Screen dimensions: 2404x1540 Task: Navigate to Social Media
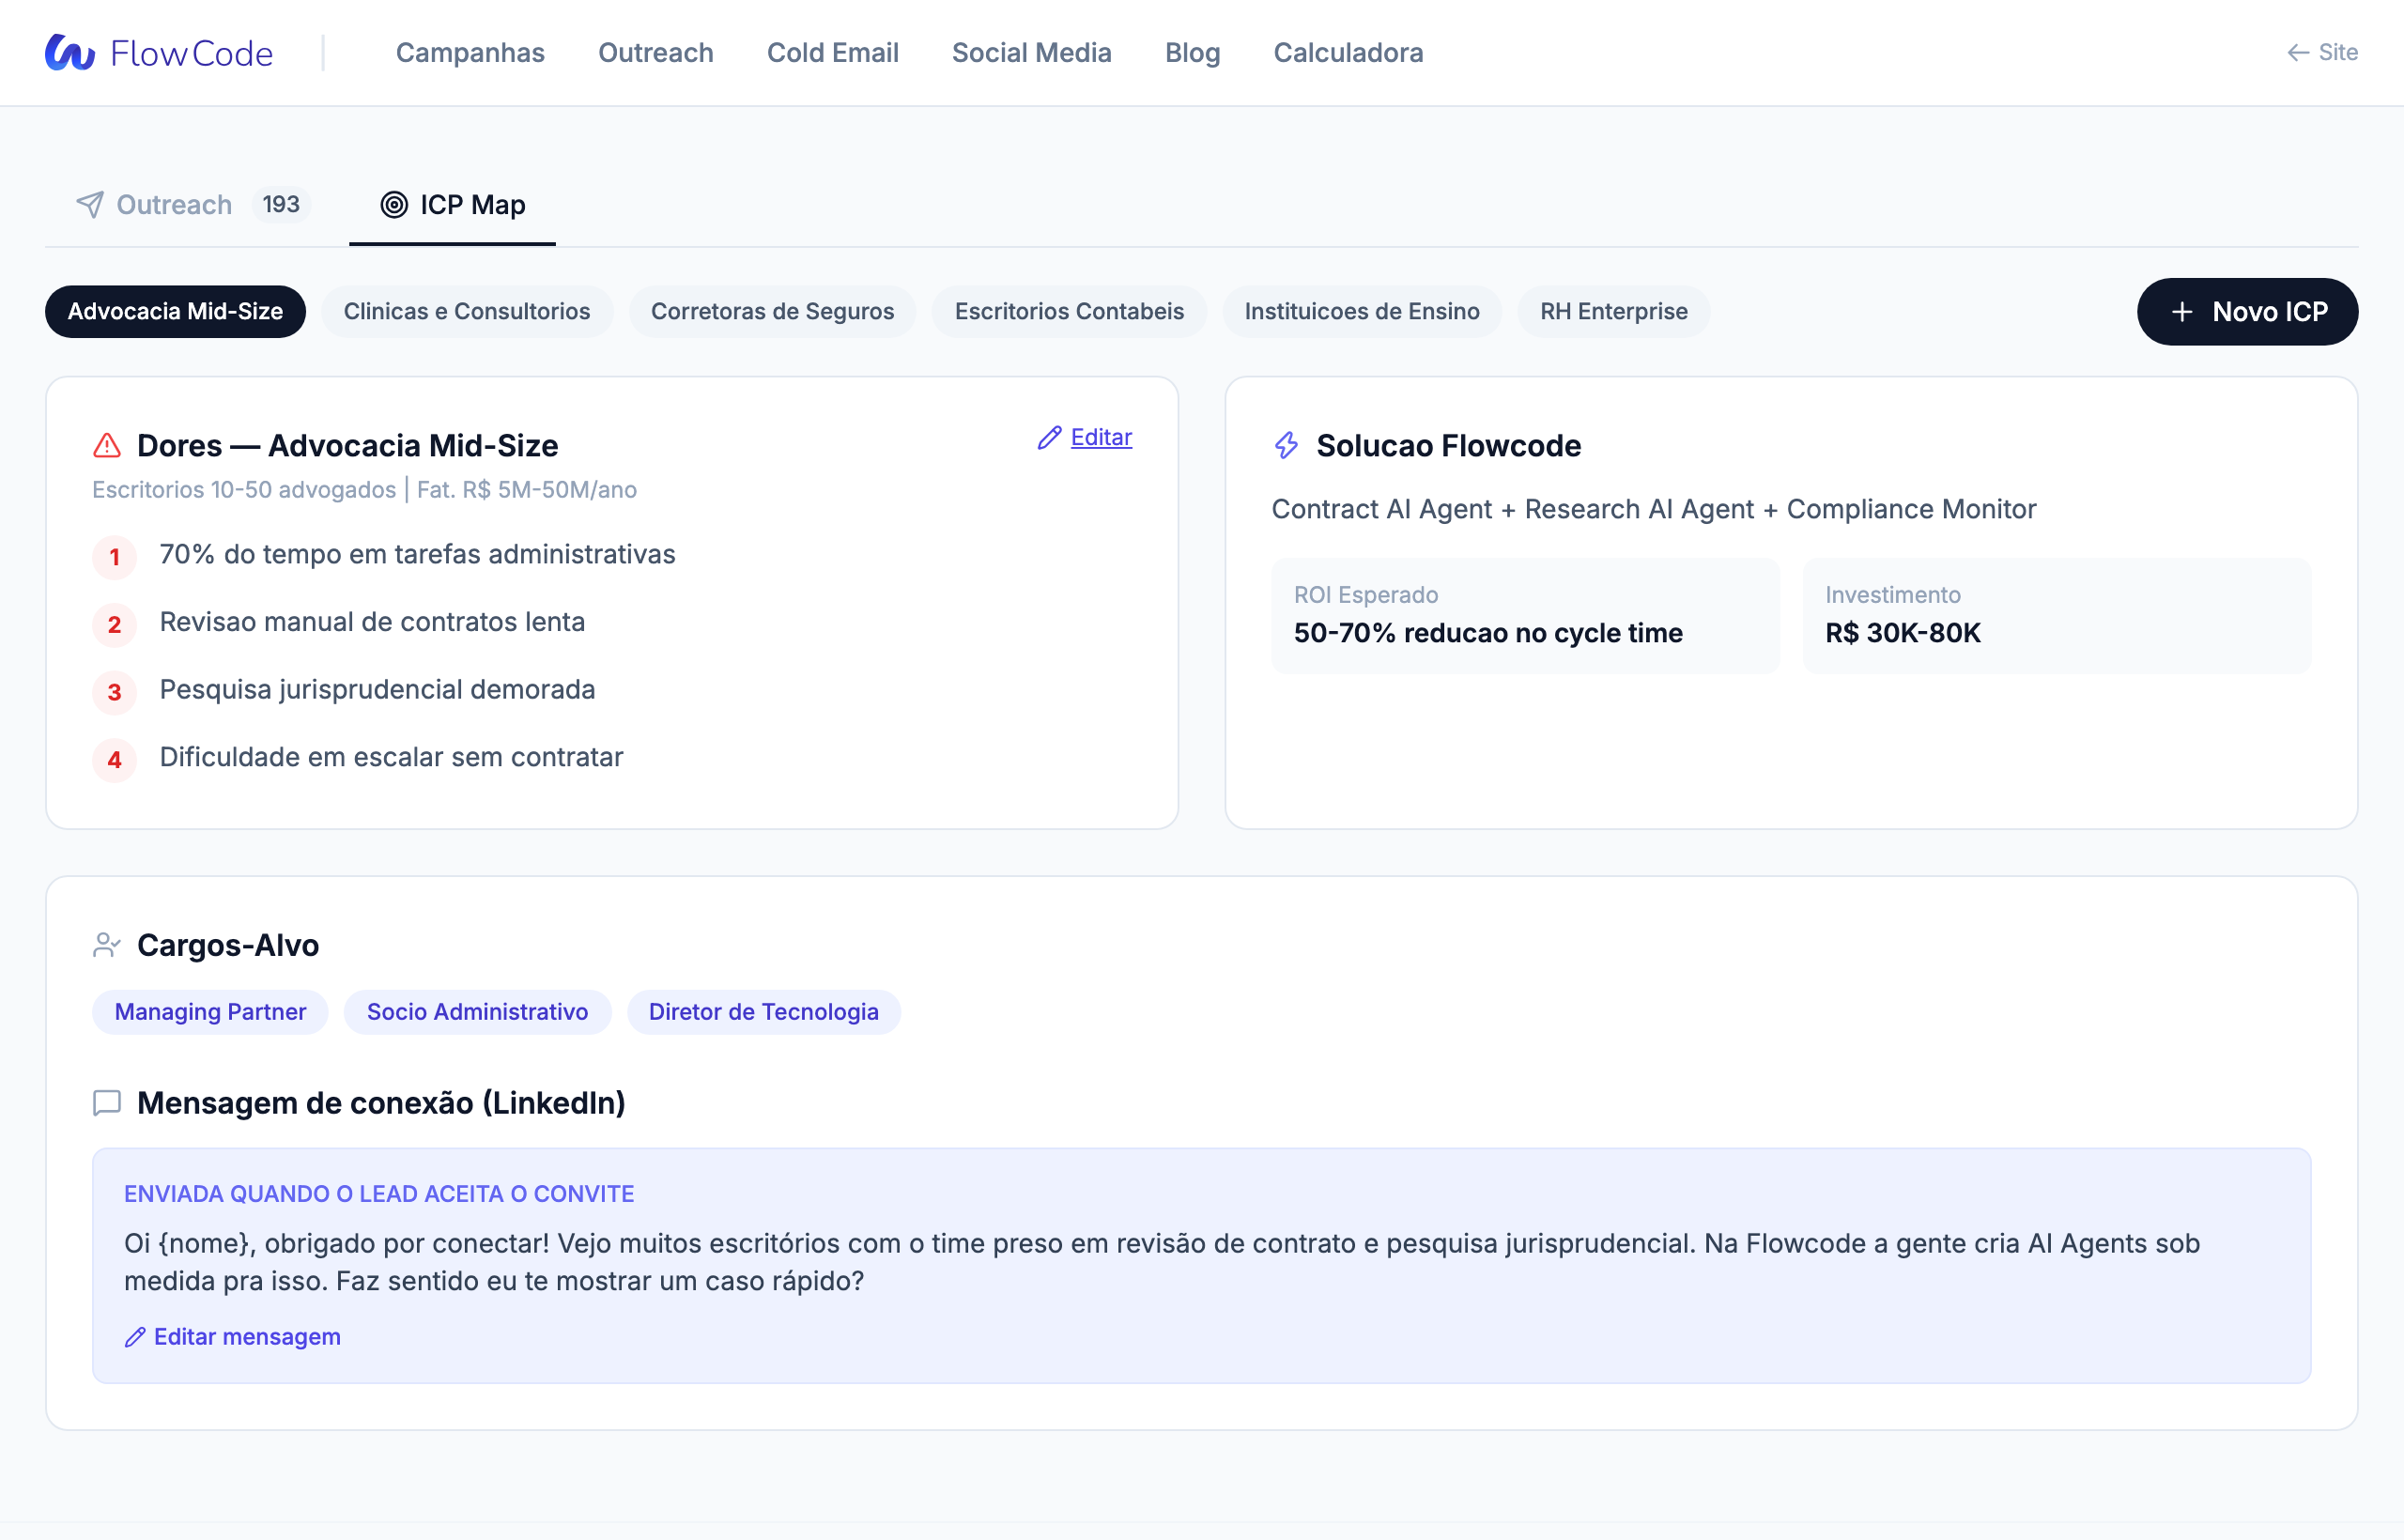pos(1032,52)
